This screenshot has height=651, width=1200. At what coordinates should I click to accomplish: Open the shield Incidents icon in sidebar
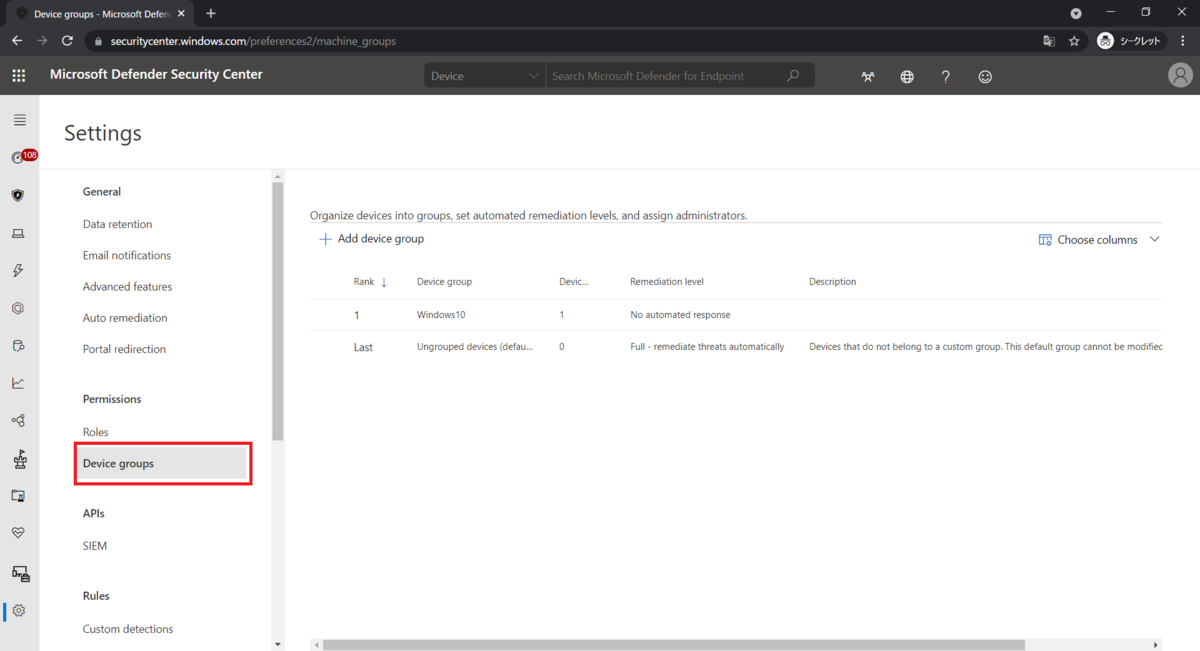(18, 195)
